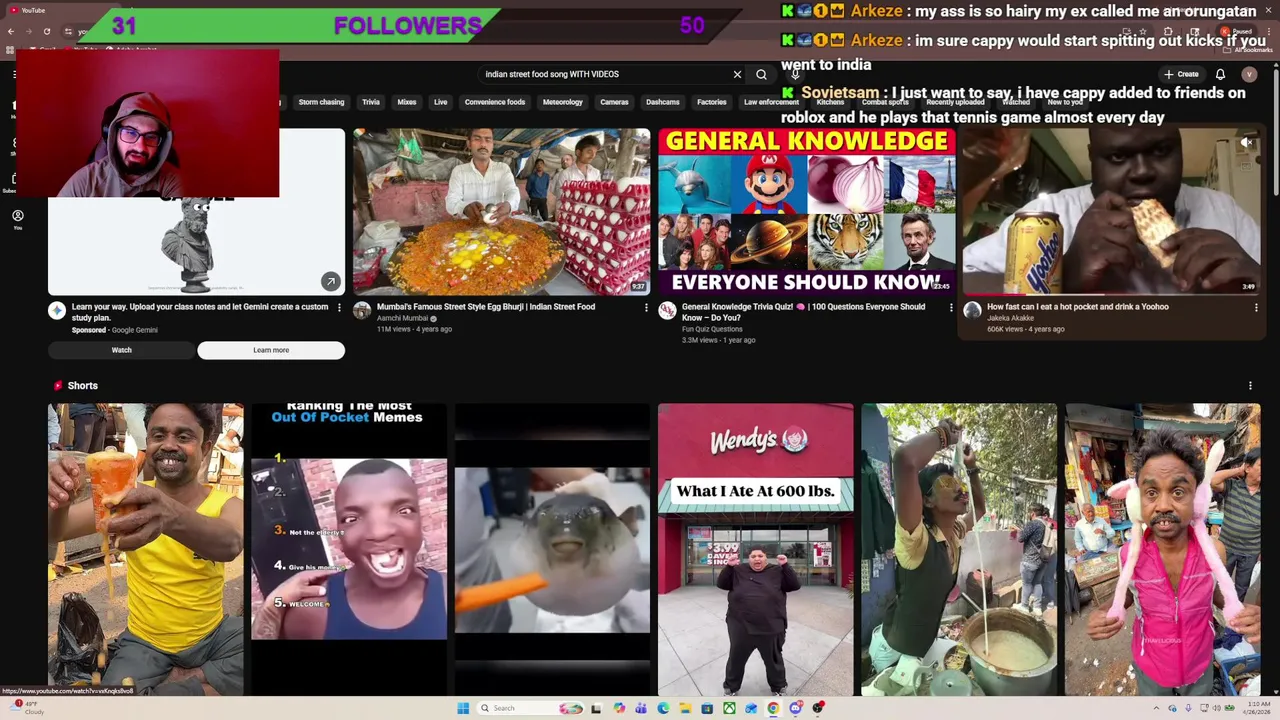Image resolution: width=1280 pixels, height=720 pixels.
Task: Play the General Knowledge thumbnail
Action: coord(806,211)
